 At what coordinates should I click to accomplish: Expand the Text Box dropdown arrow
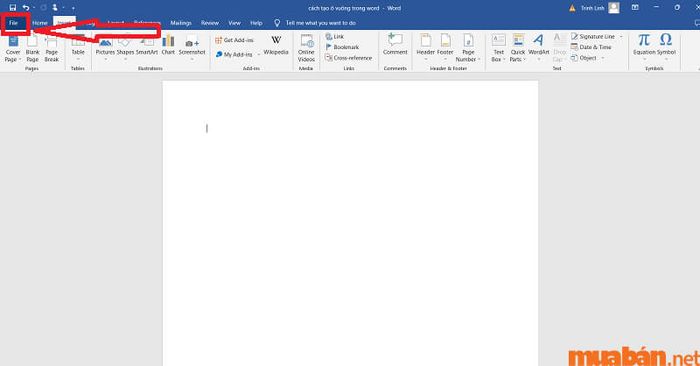click(x=504, y=59)
